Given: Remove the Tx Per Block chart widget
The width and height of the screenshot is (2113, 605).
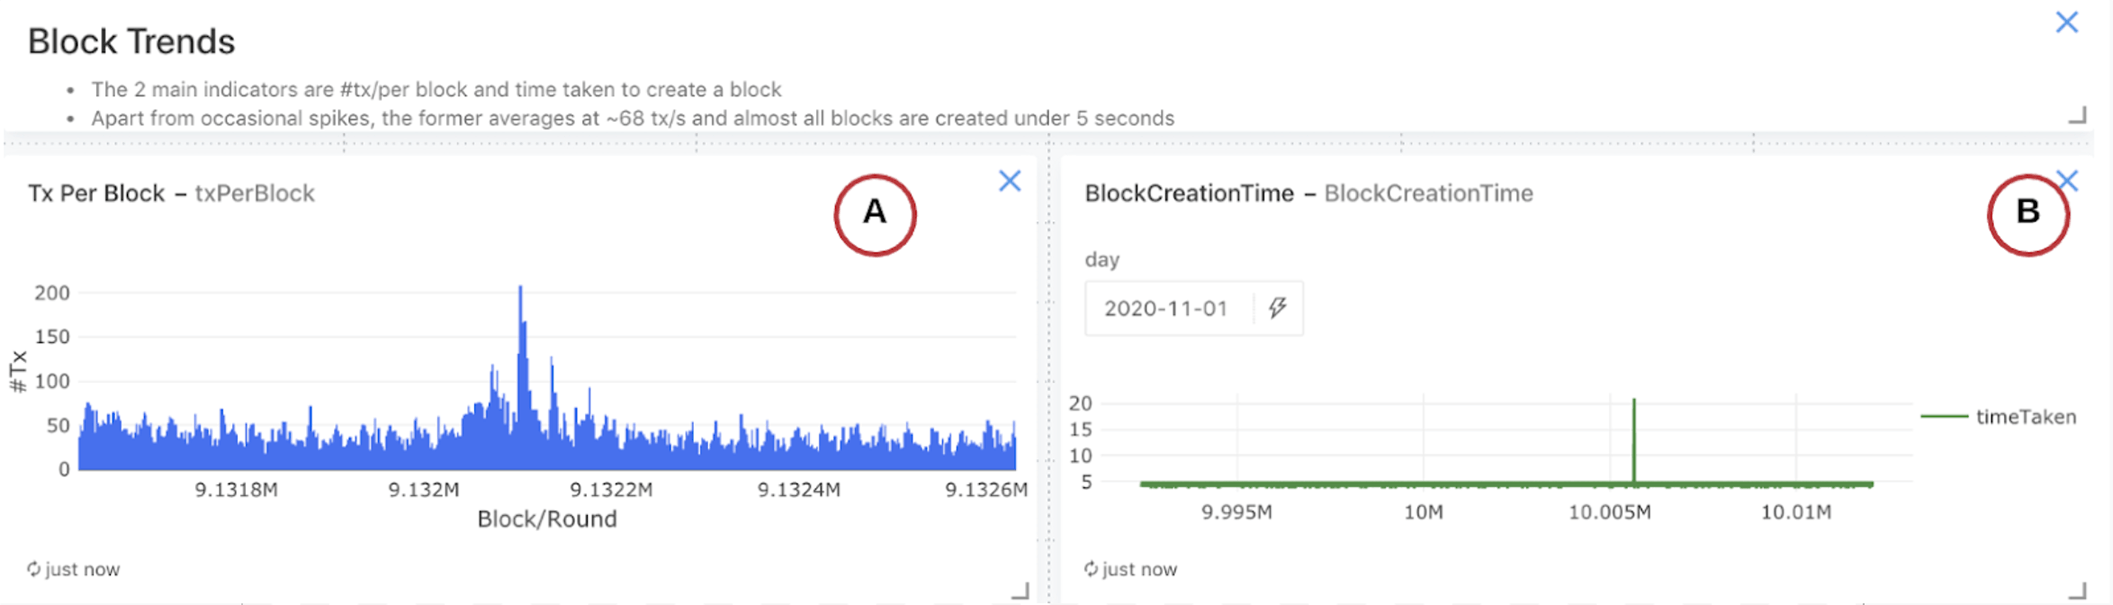Looking at the screenshot, I should click(1009, 181).
